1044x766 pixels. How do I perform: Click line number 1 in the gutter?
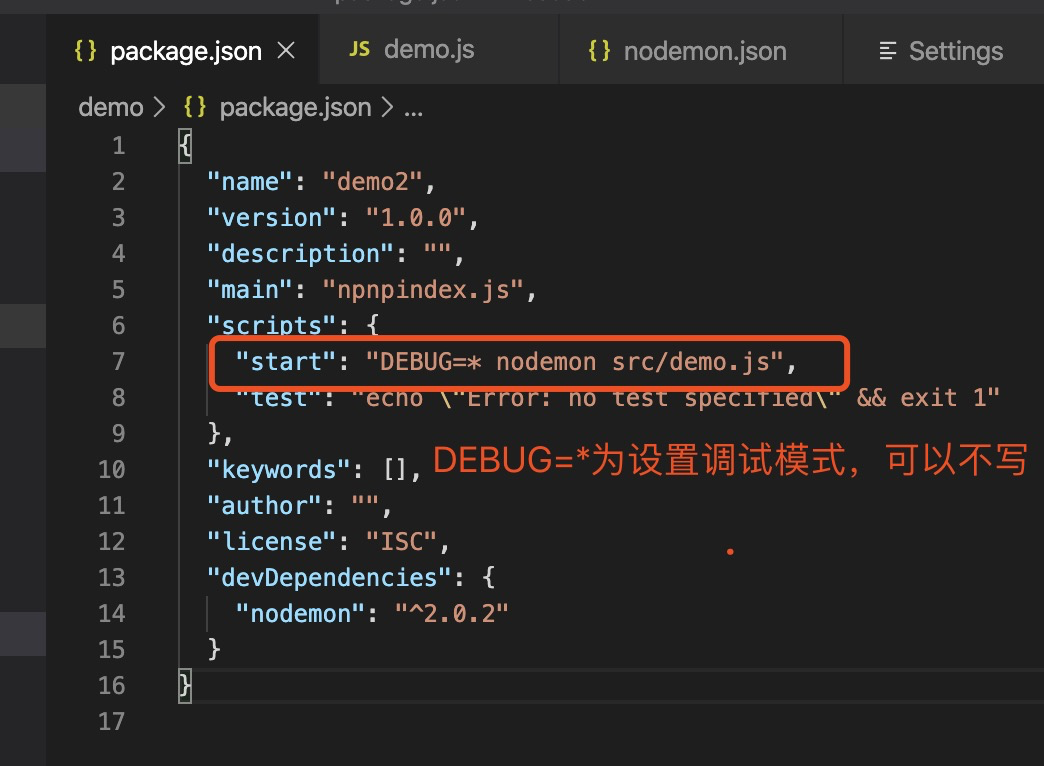(x=119, y=146)
